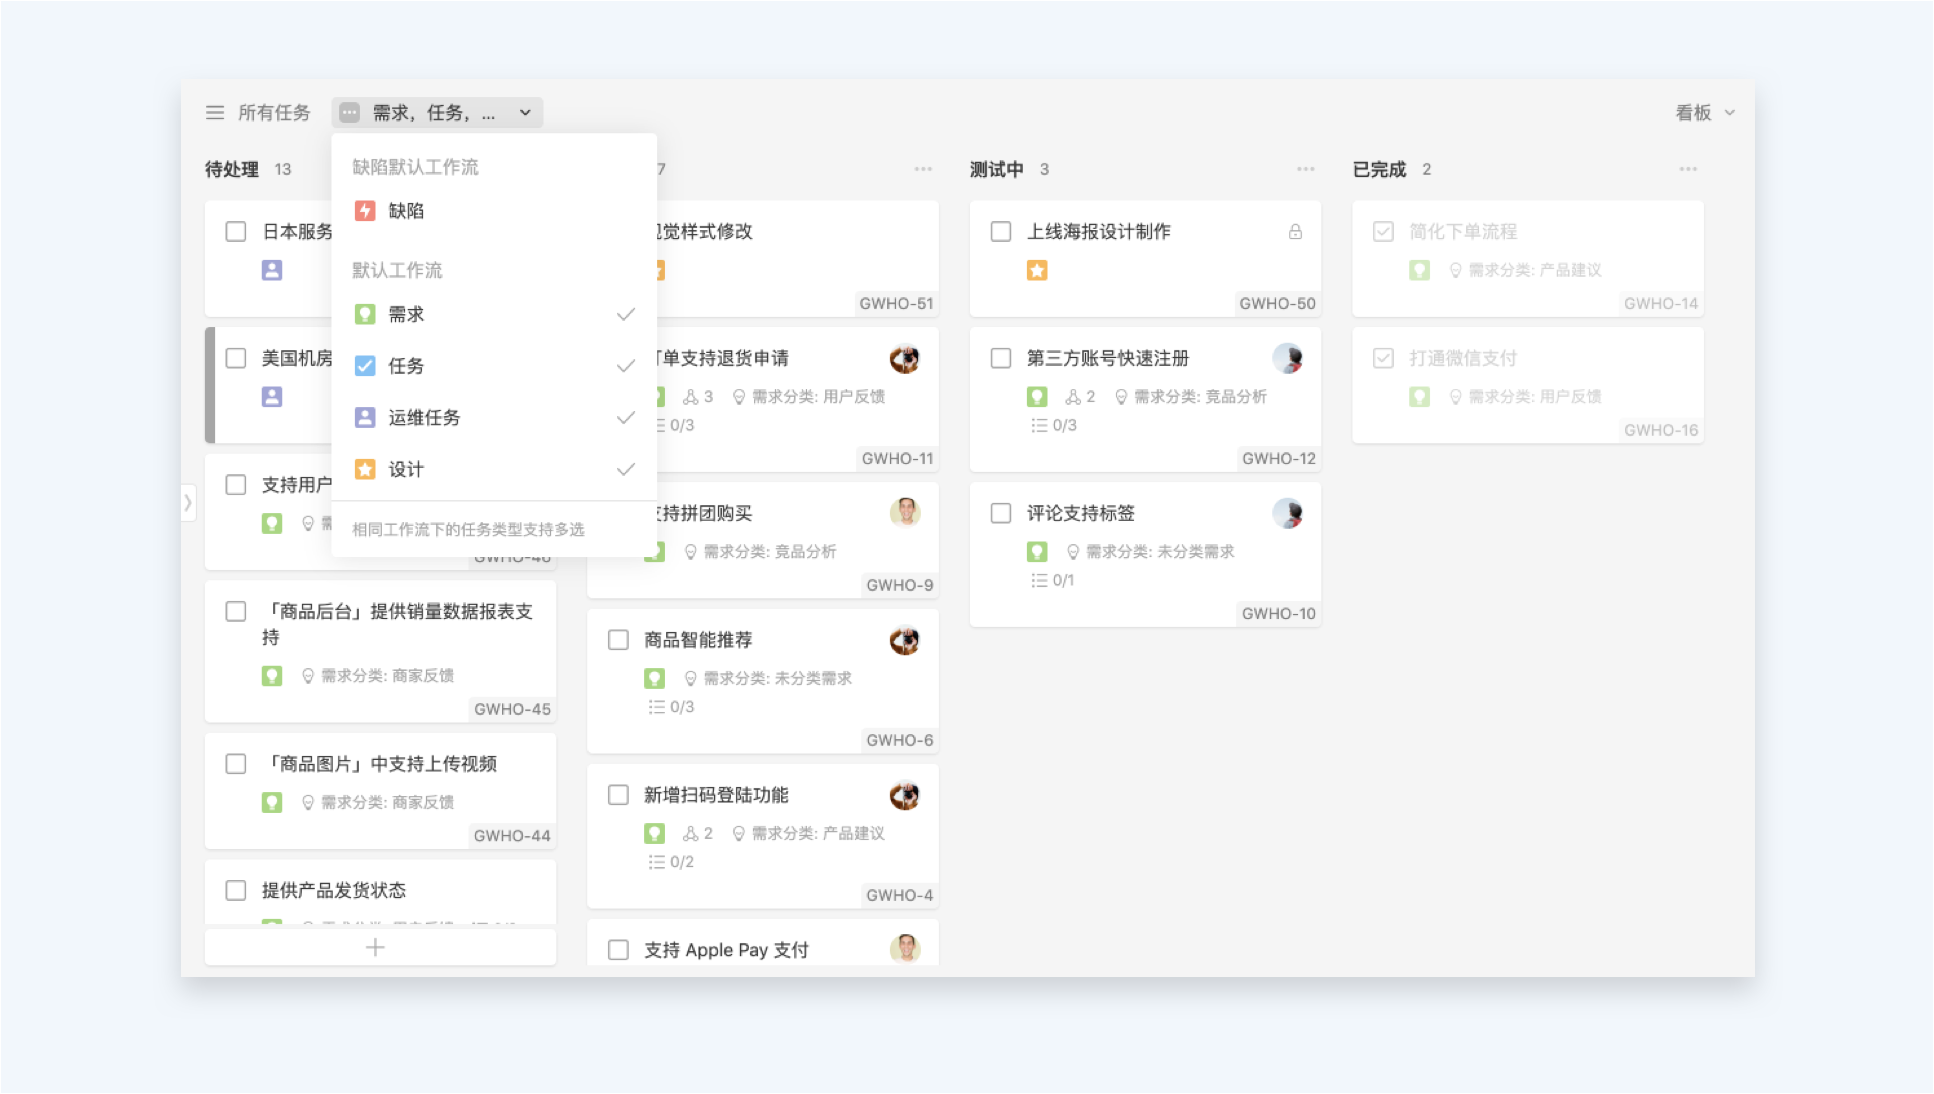The height and width of the screenshot is (1094, 1934).
Task: Check the 支持用户 task checkbox
Action: [x=236, y=485]
